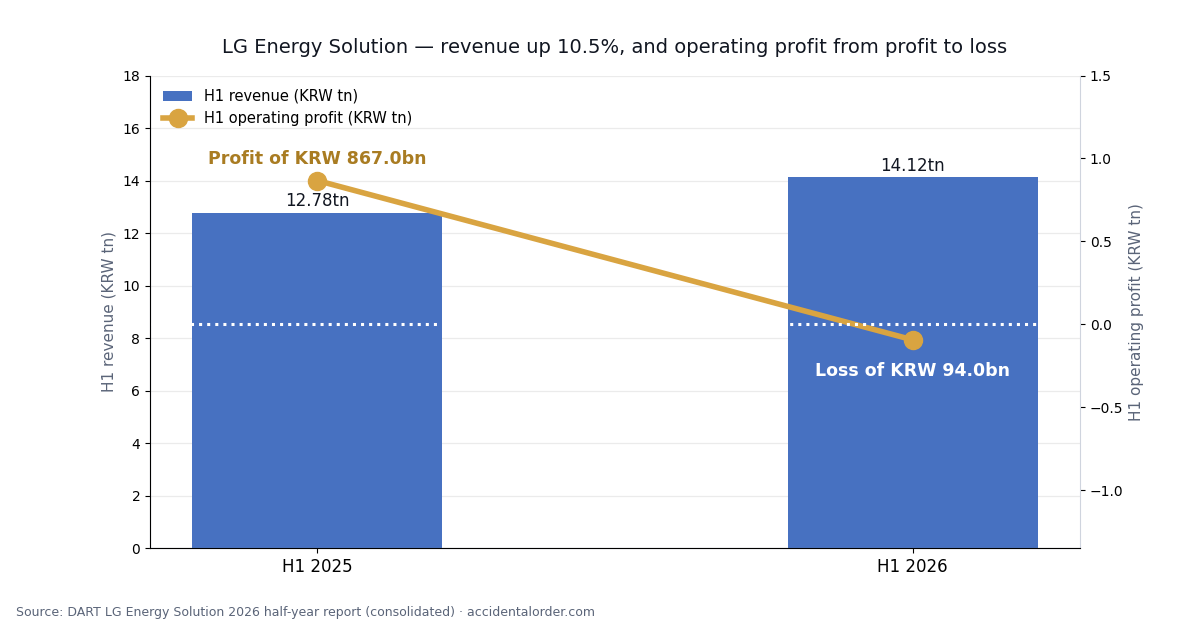
Task: Click the left axis title 'H1 revenue (KRW tn)'
Action: click(x=109, y=312)
